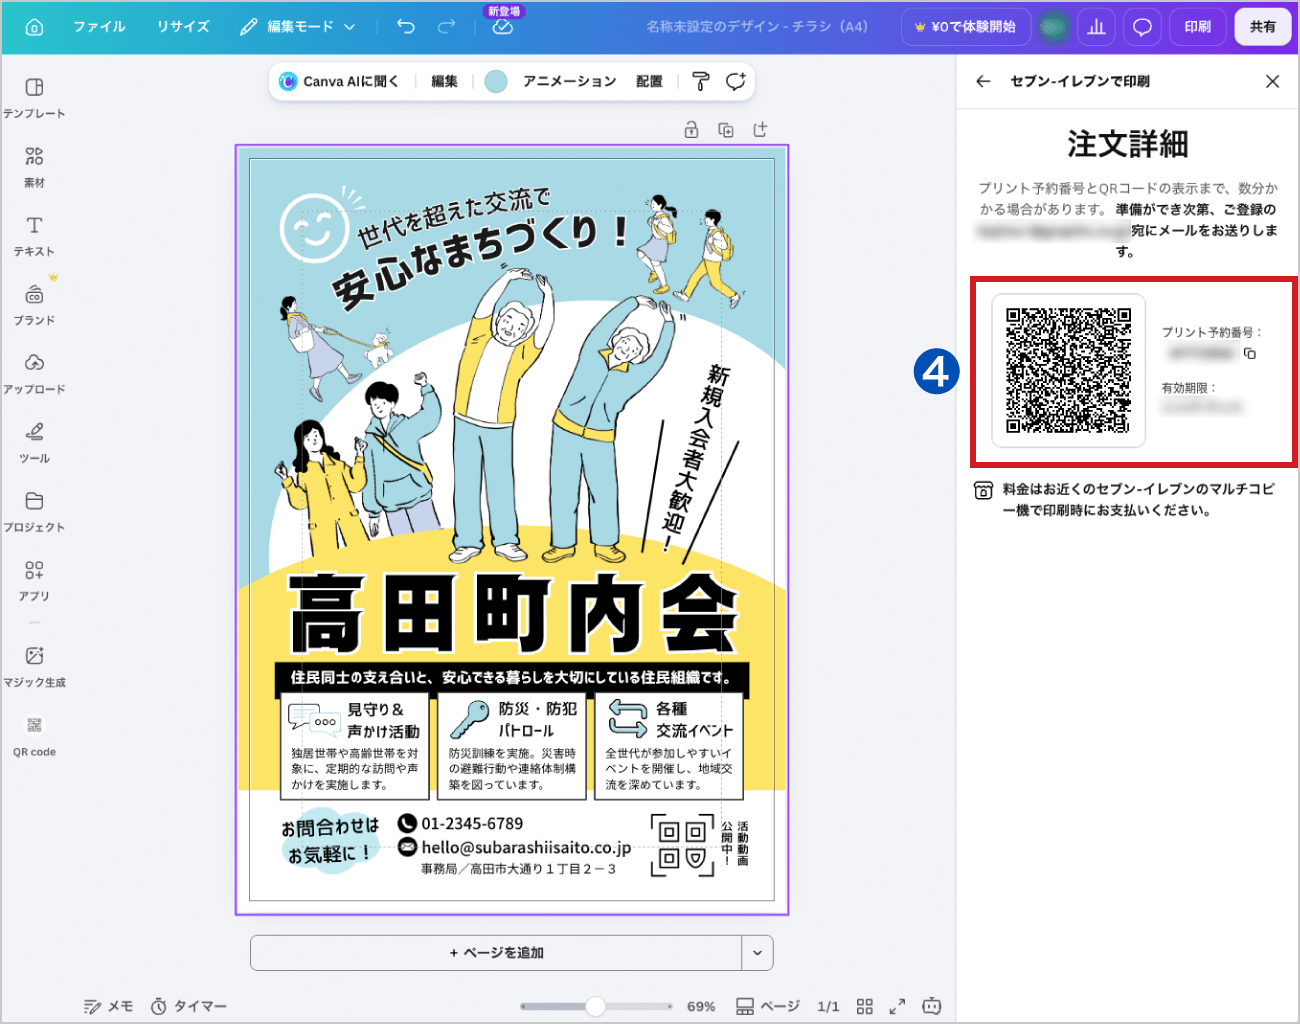Enter fullscreen presentation mode
Image resolution: width=1300 pixels, height=1024 pixels.
click(897, 1006)
